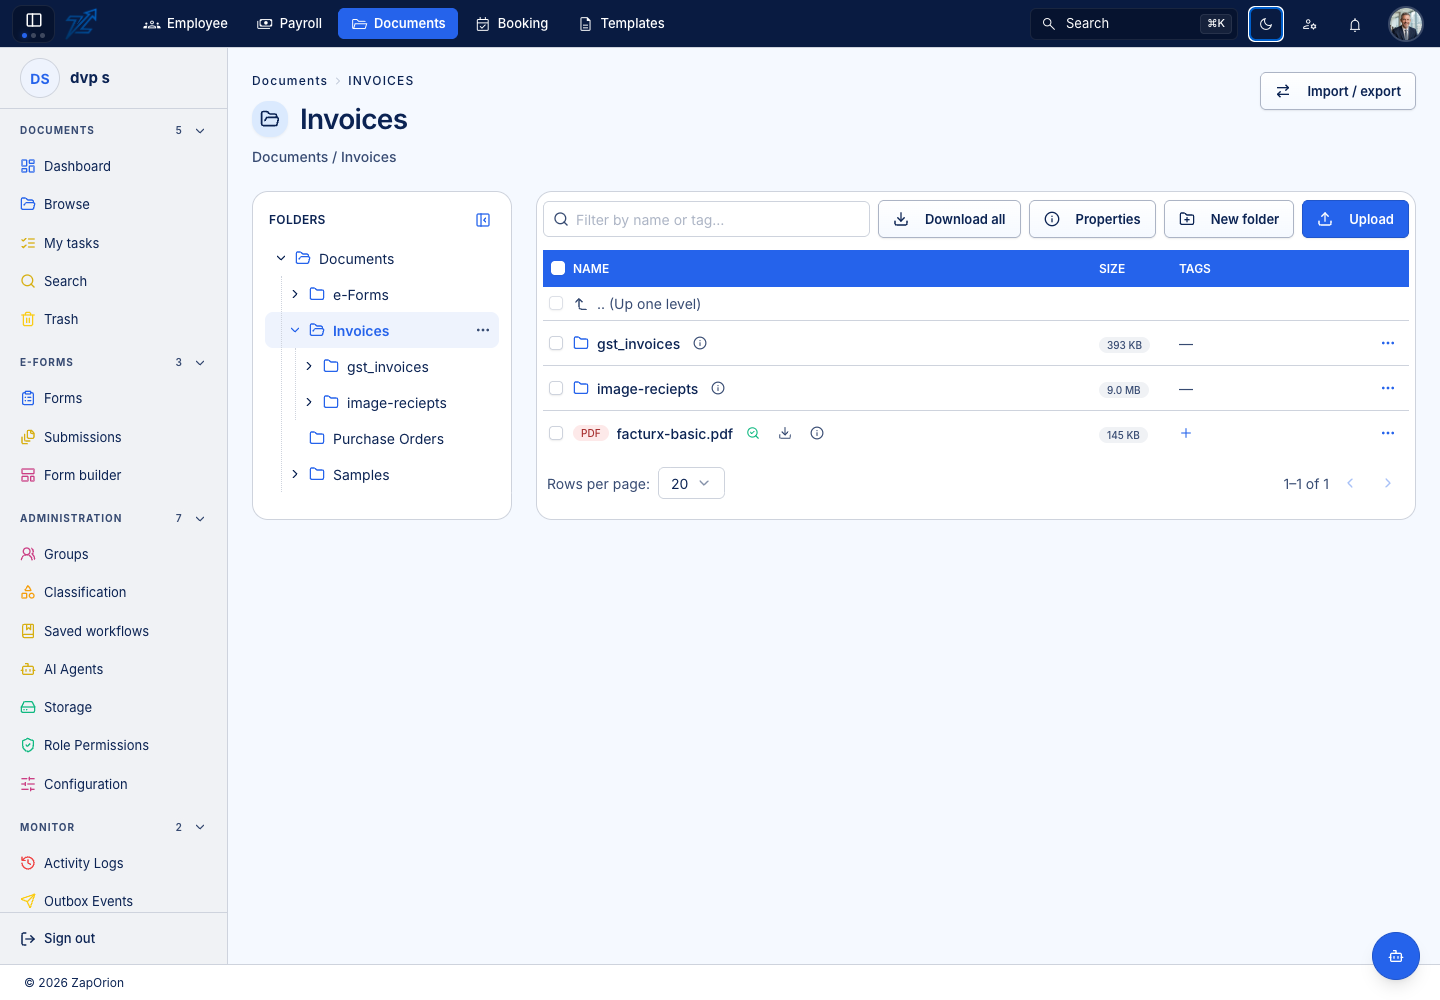Open the notifications bell

1355,24
